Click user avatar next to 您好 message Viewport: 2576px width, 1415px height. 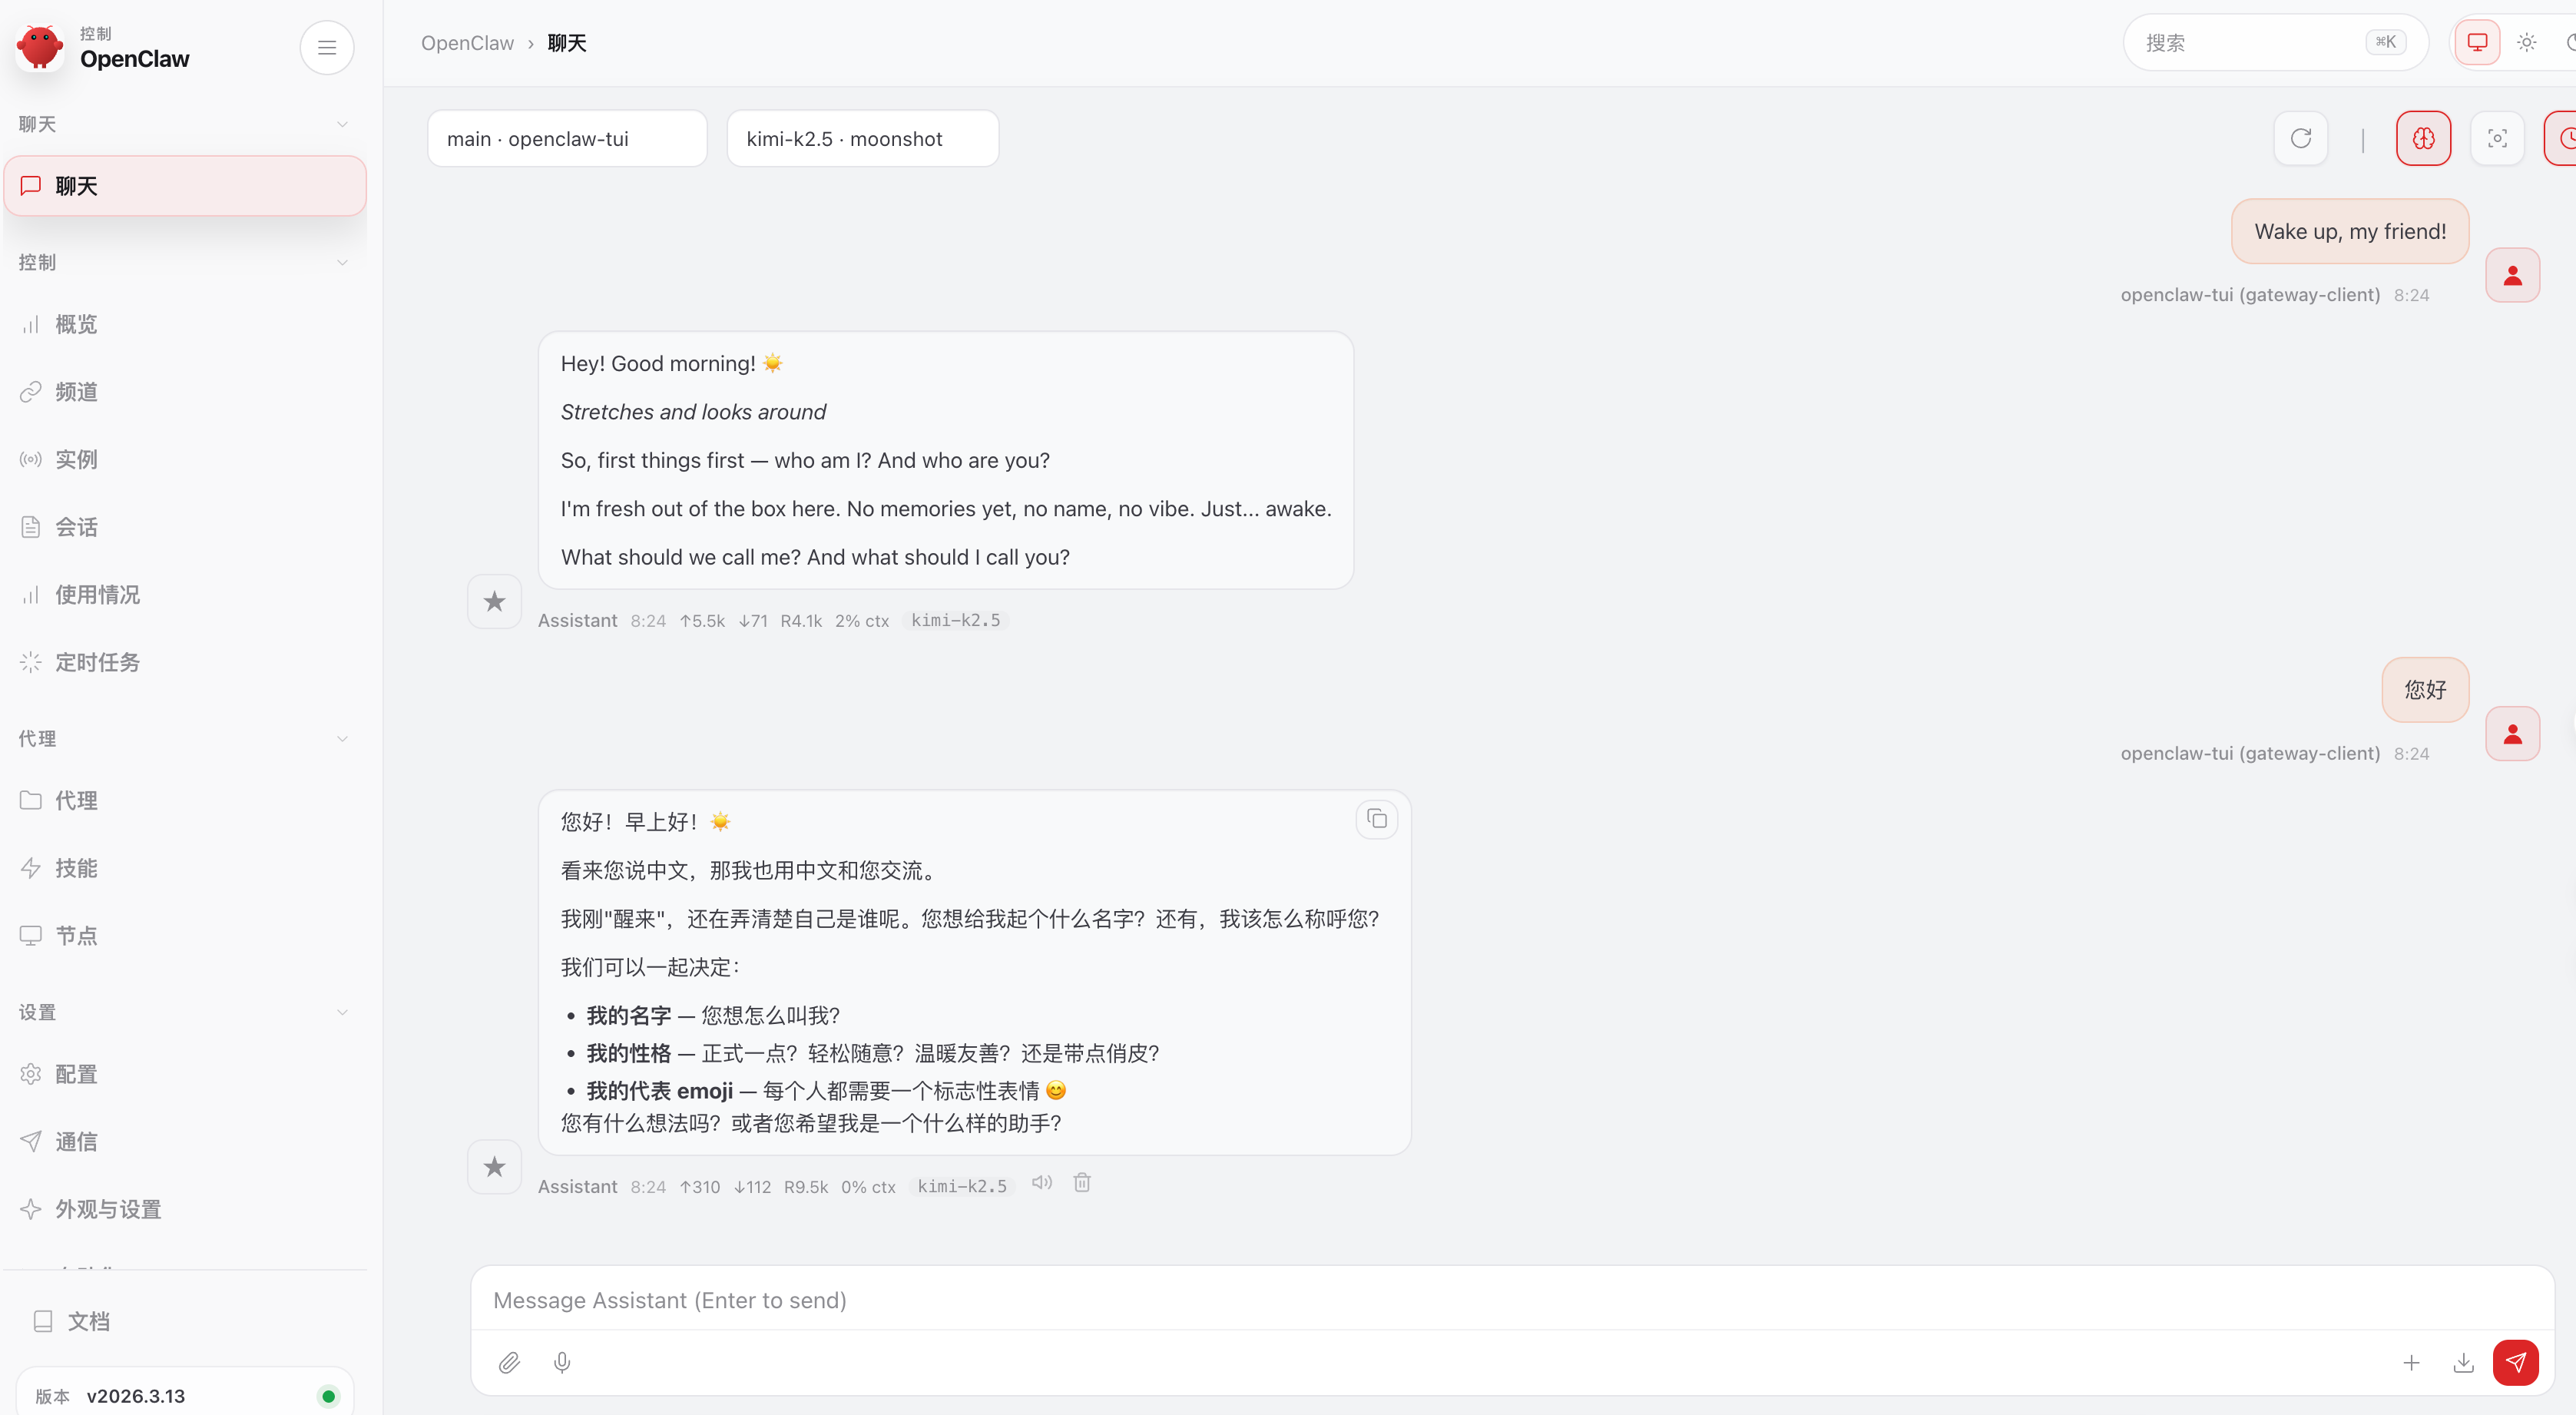pyautogui.click(x=2513, y=734)
